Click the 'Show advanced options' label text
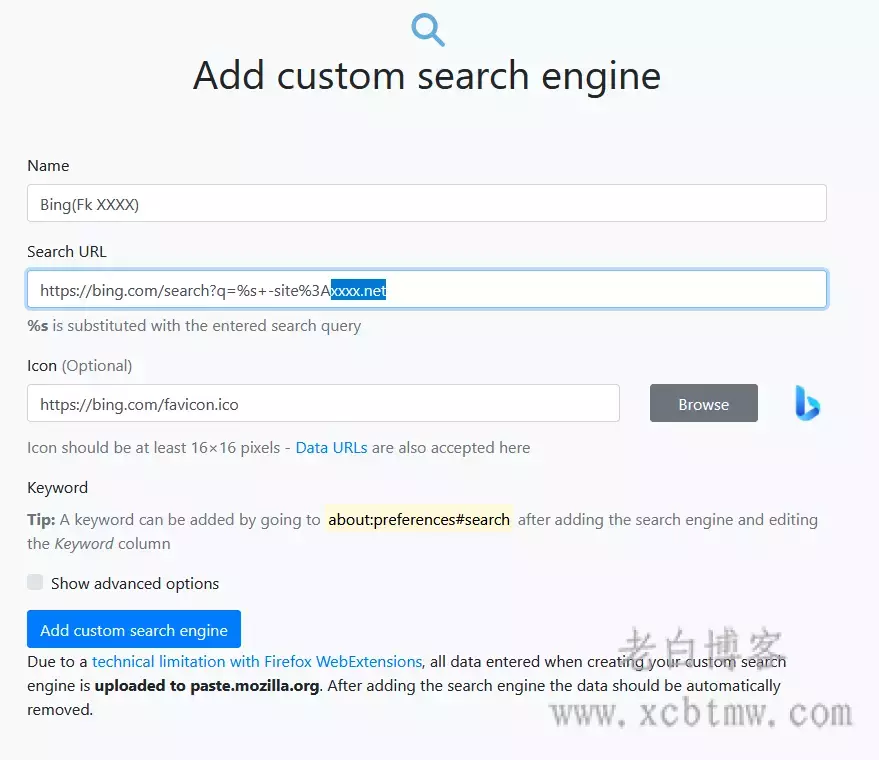The height and width of the screenshot is (760, 879). [x=135, y=584]
